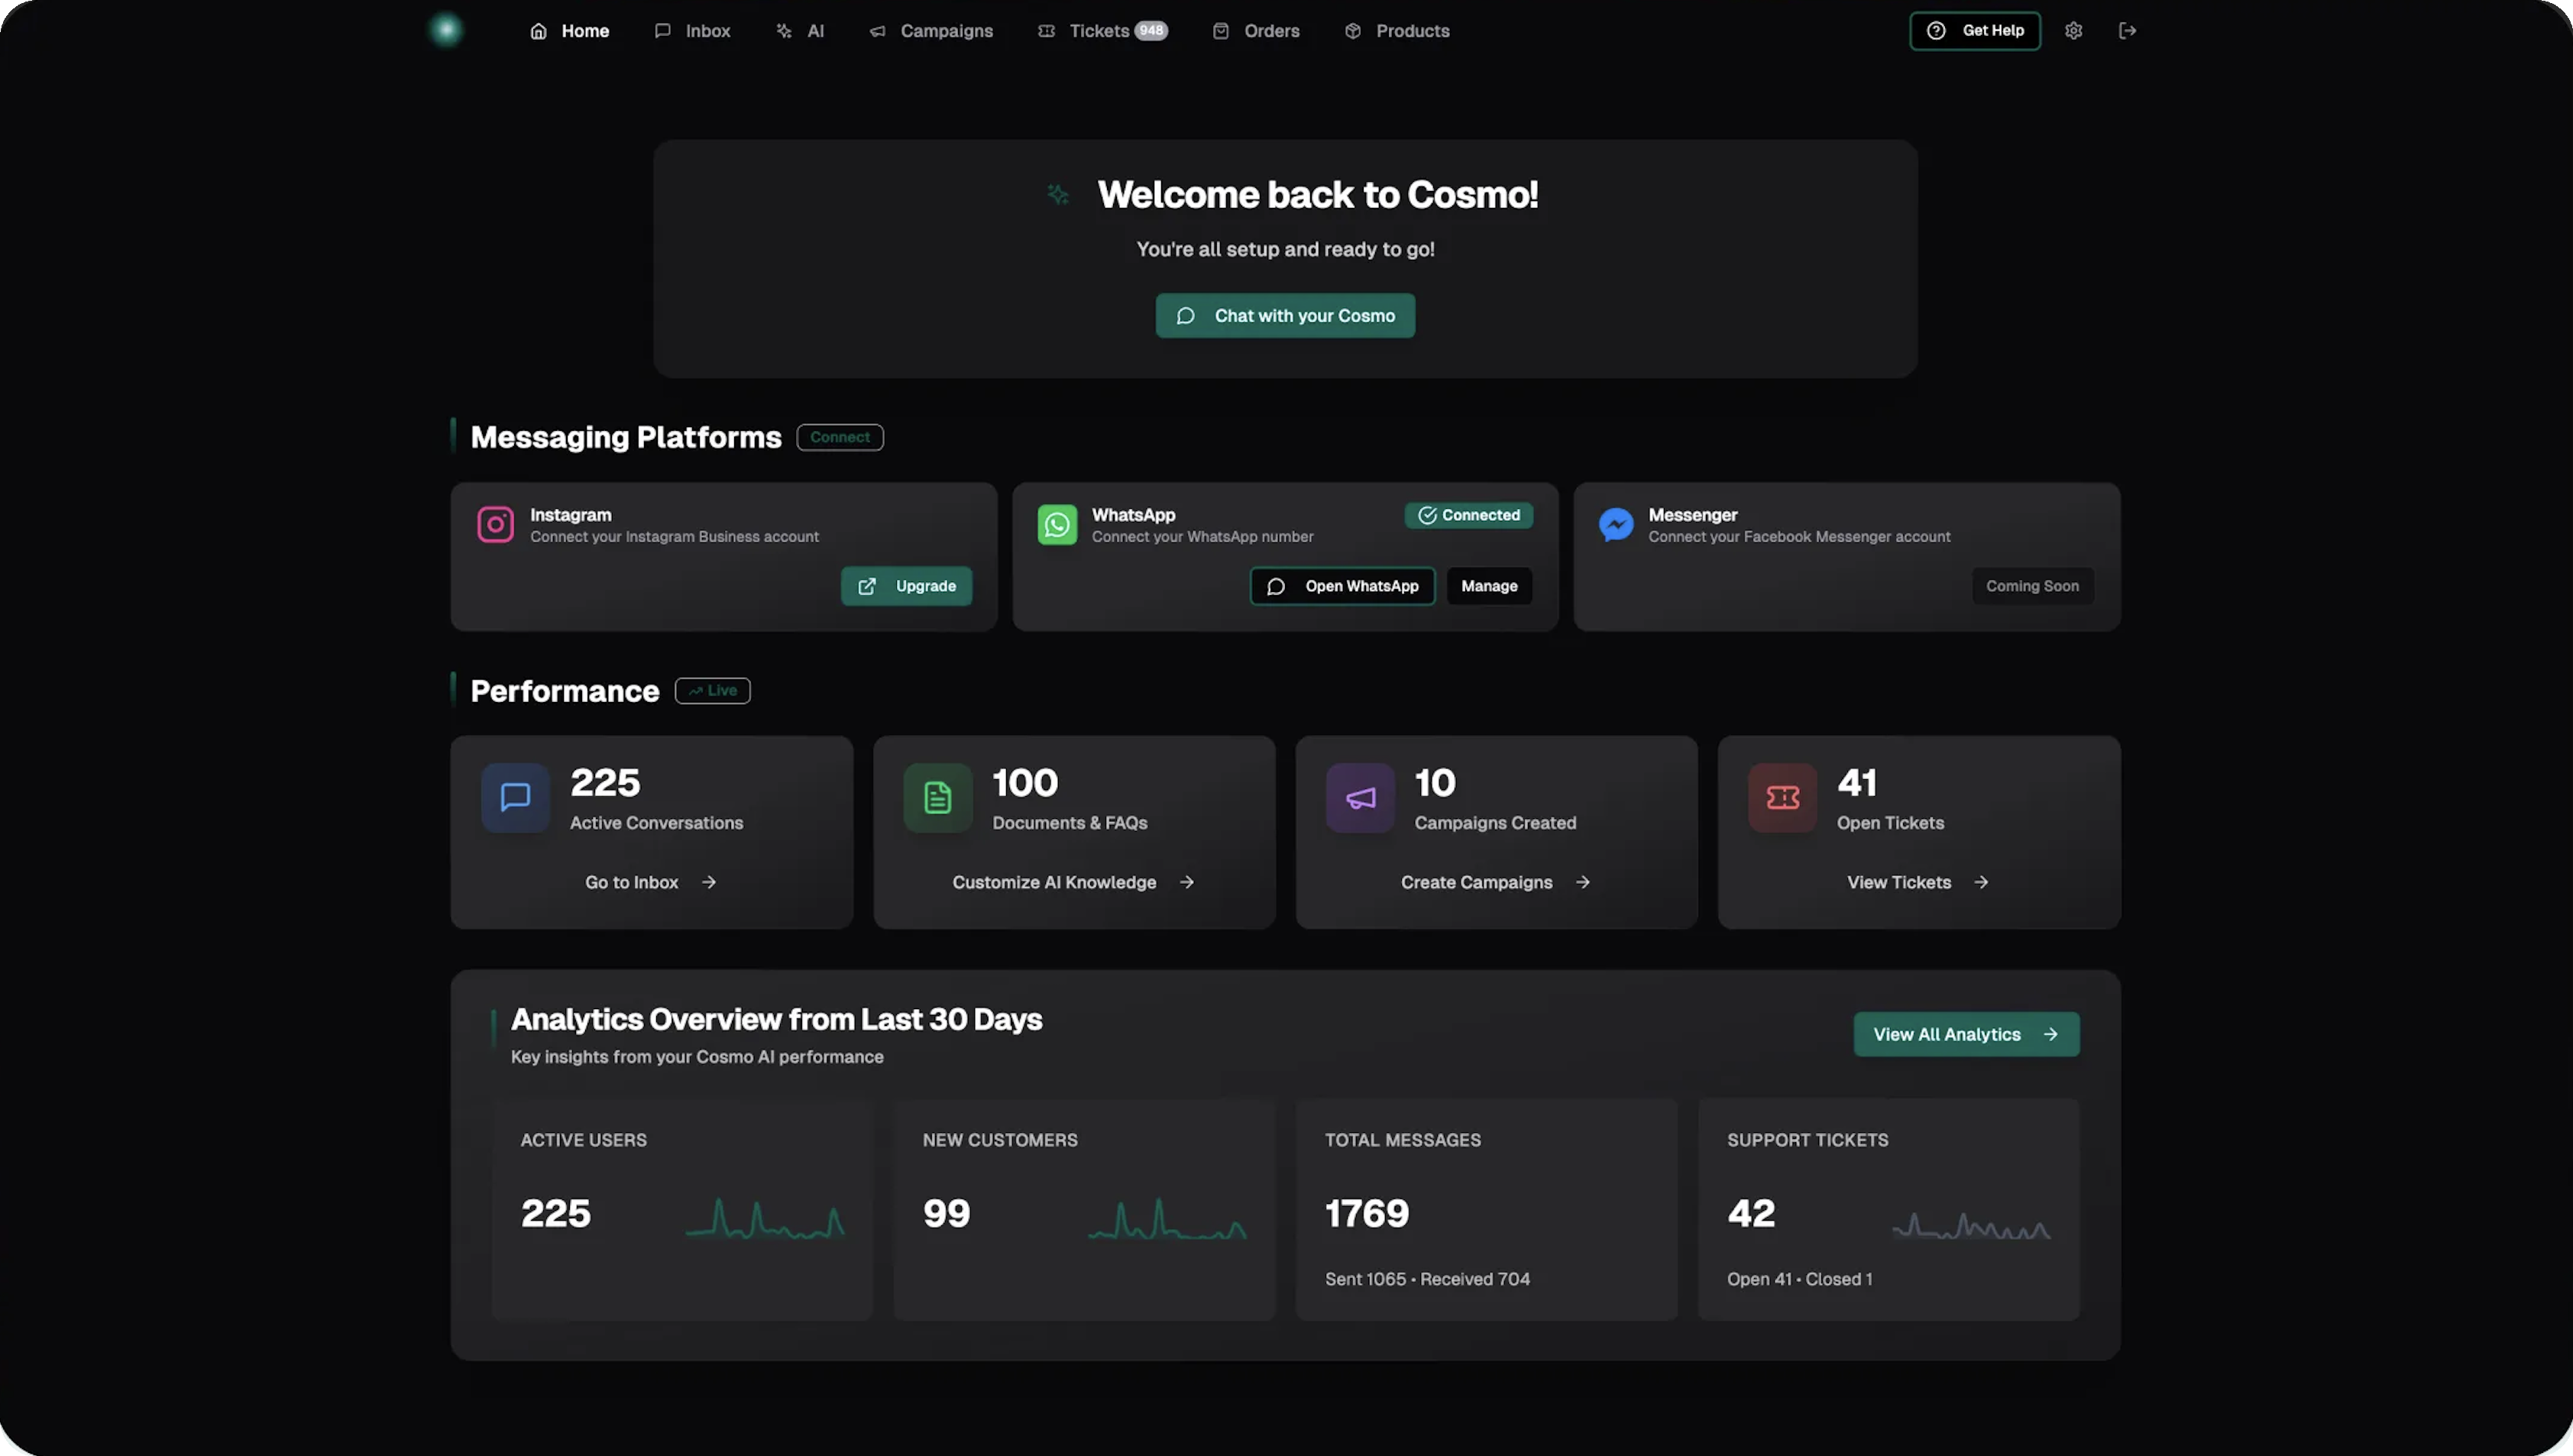
Task: Click the ticket icon on Open Tickets card
Action: pos(1781,797)
